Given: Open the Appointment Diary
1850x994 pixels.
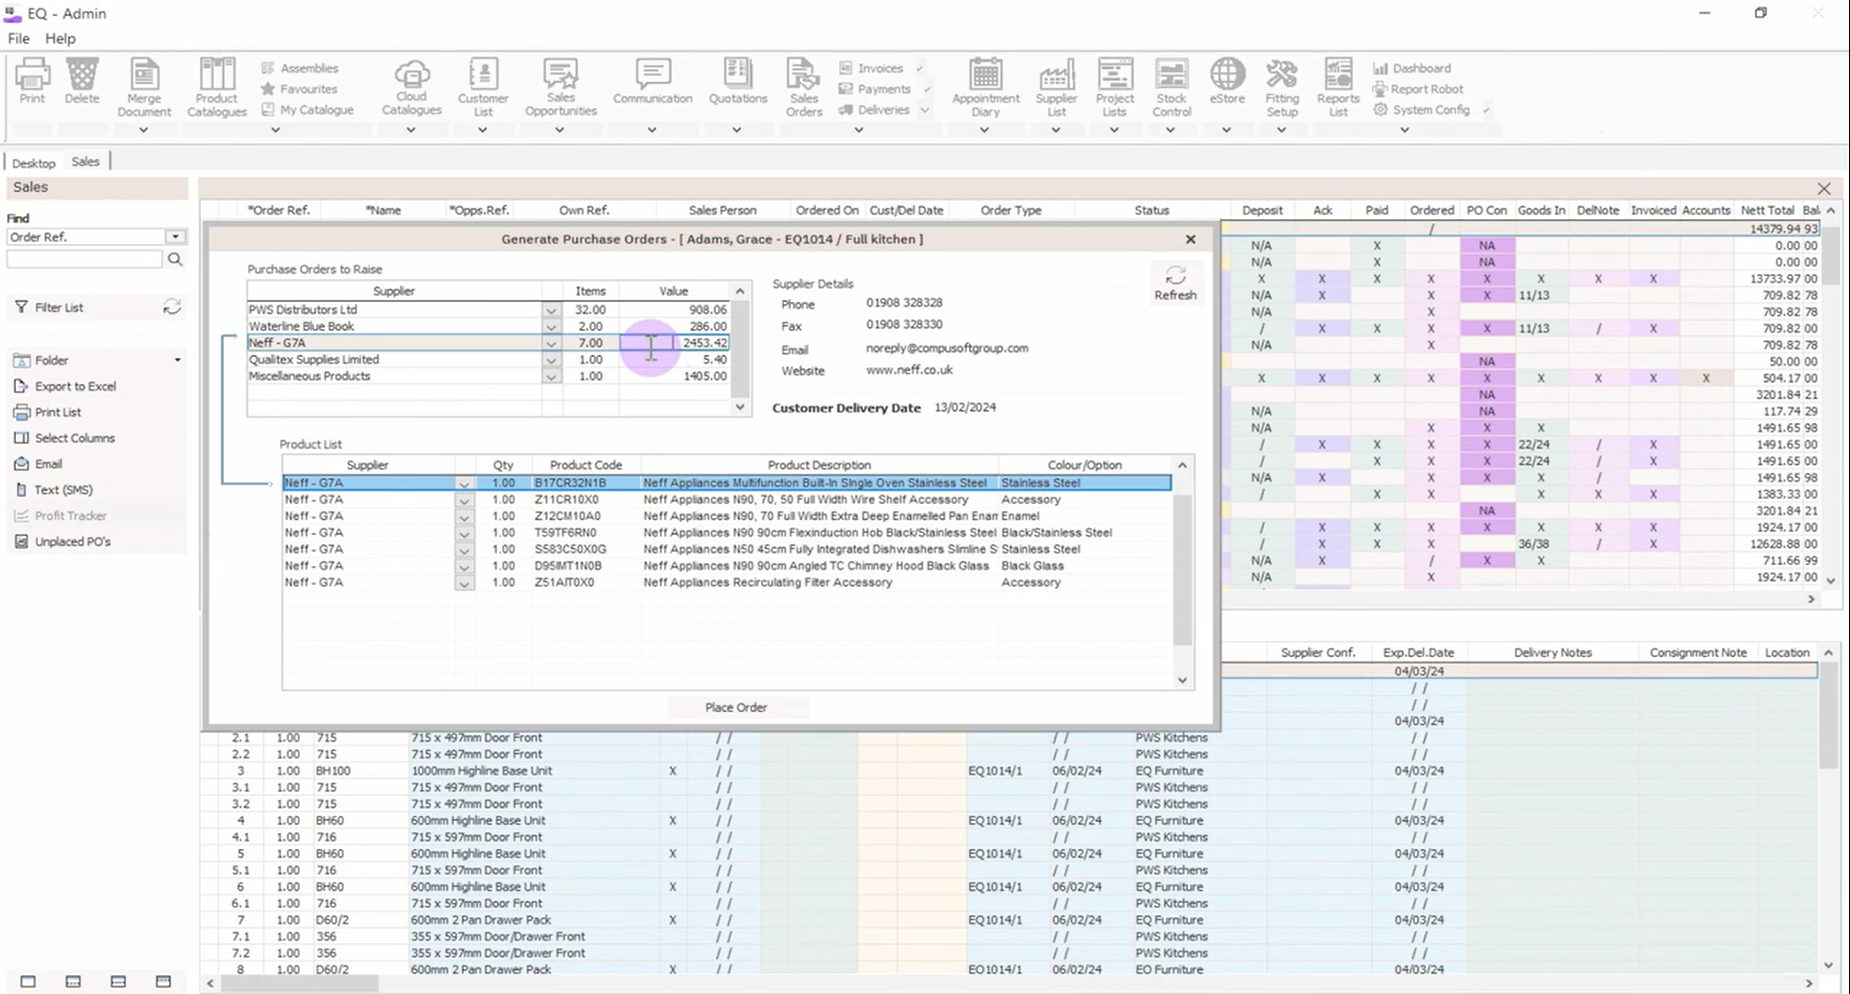Looking at the screenshot, I should click(x=985, y=88).
